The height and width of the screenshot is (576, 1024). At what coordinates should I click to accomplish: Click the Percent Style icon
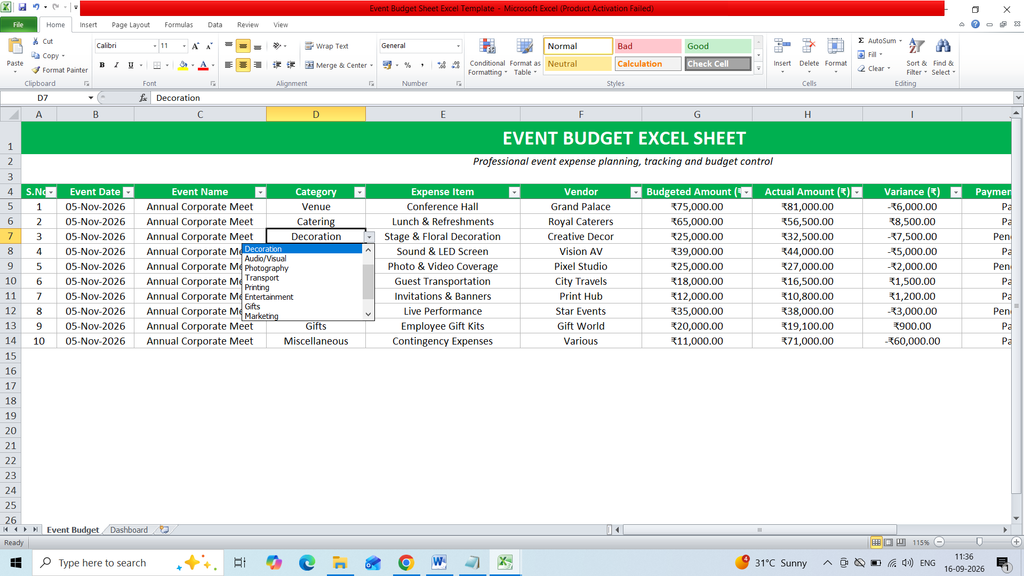(408, 65)
